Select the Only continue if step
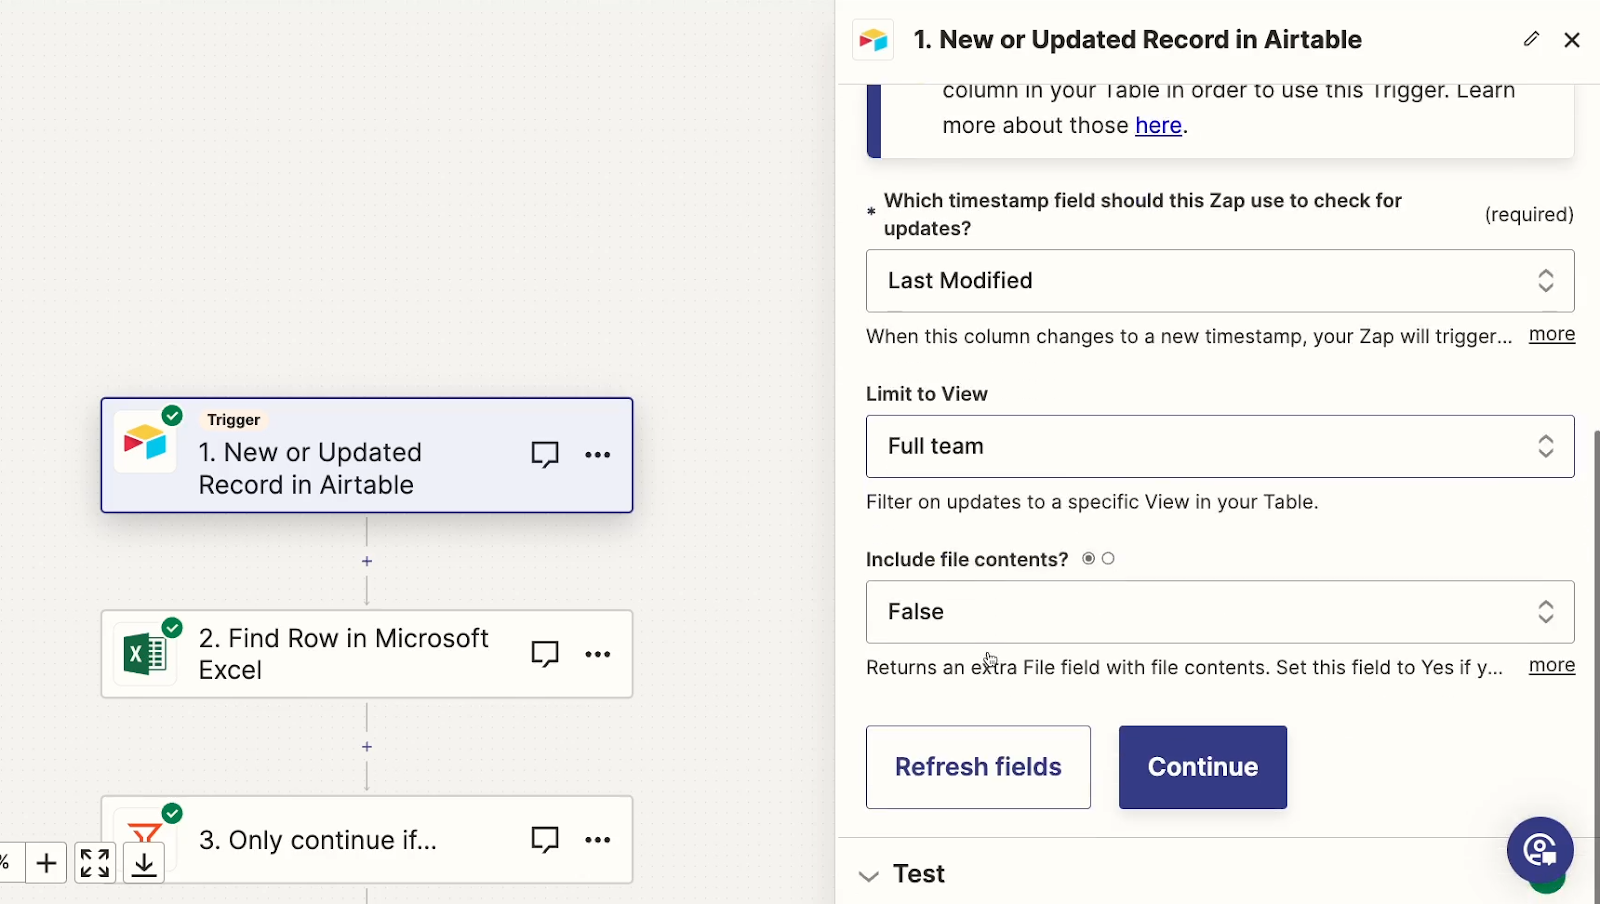Image resolution: width=1600 pixels, height=904 pixels. pyautogui.click(x=367, y=840)
